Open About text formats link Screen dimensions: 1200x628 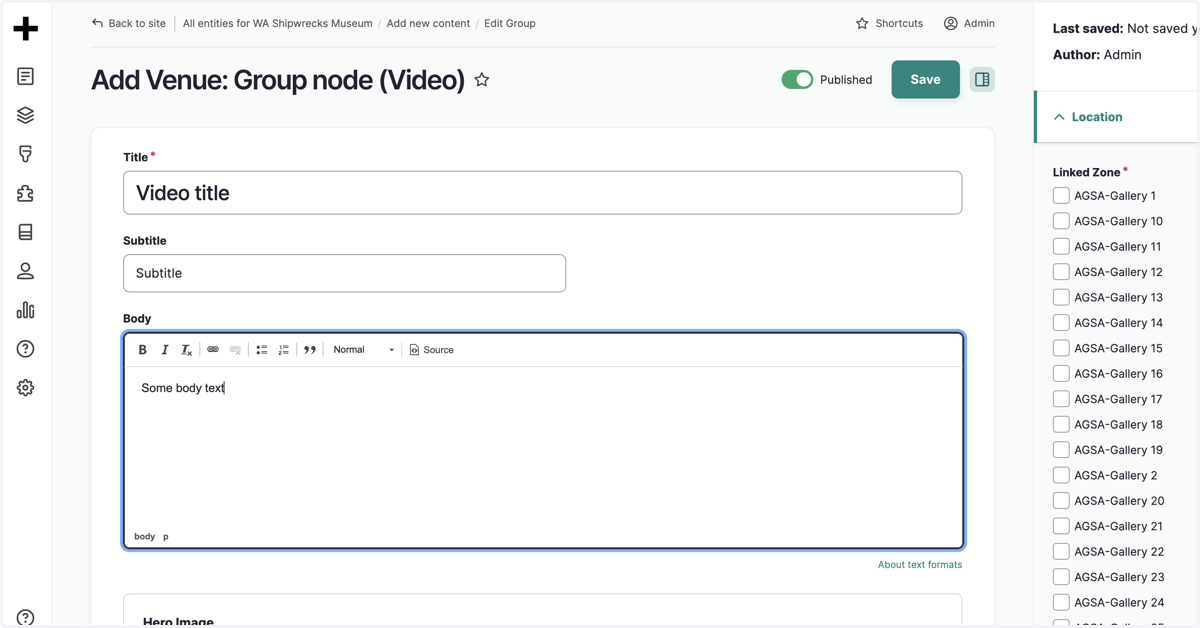(920, 565)
